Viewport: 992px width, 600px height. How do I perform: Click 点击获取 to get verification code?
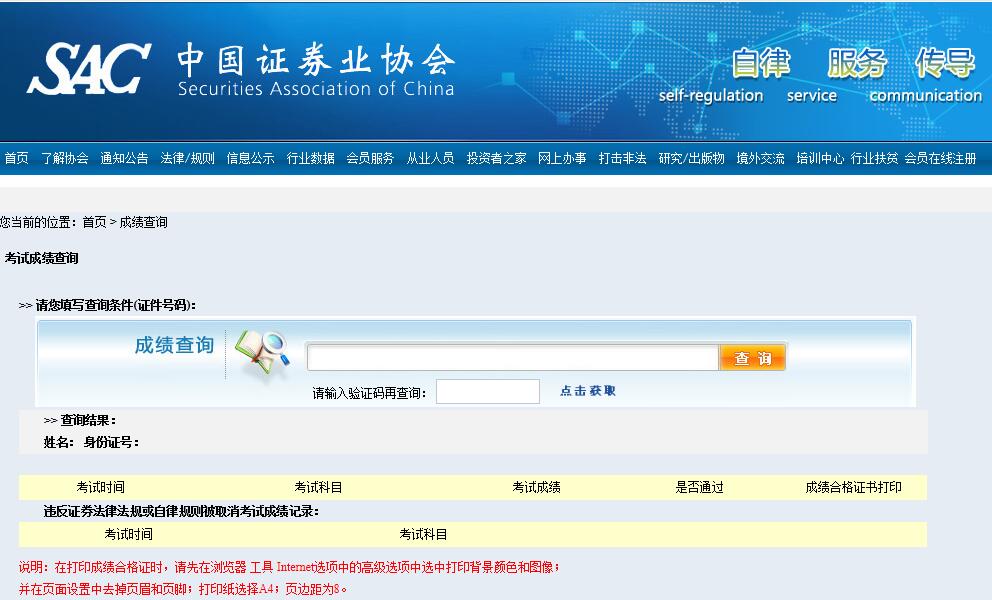(x=588, y=391)
